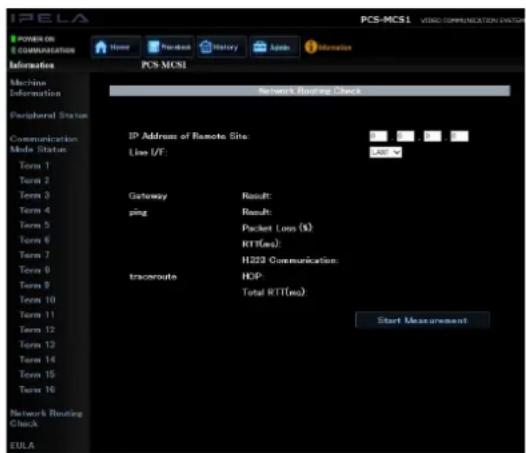Select Term 6 in sidebar

(x=34, y=240)
